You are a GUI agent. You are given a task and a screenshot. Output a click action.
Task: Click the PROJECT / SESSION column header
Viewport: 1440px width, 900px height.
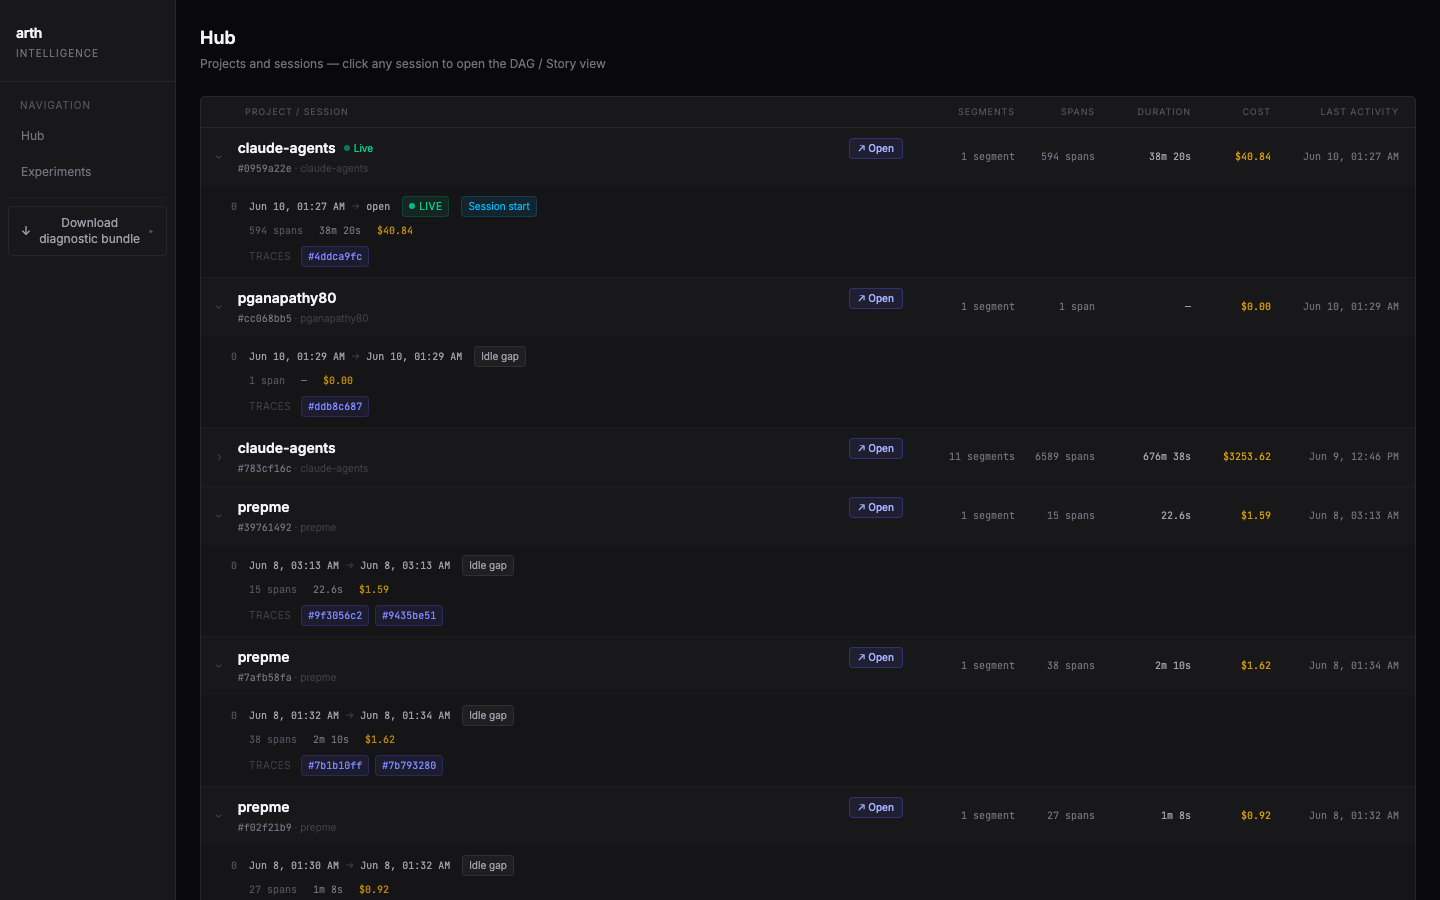297,112
